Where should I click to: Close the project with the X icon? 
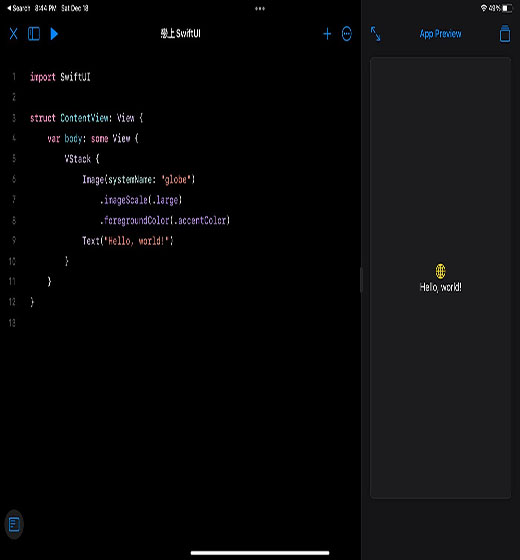(x=14, y=34)
